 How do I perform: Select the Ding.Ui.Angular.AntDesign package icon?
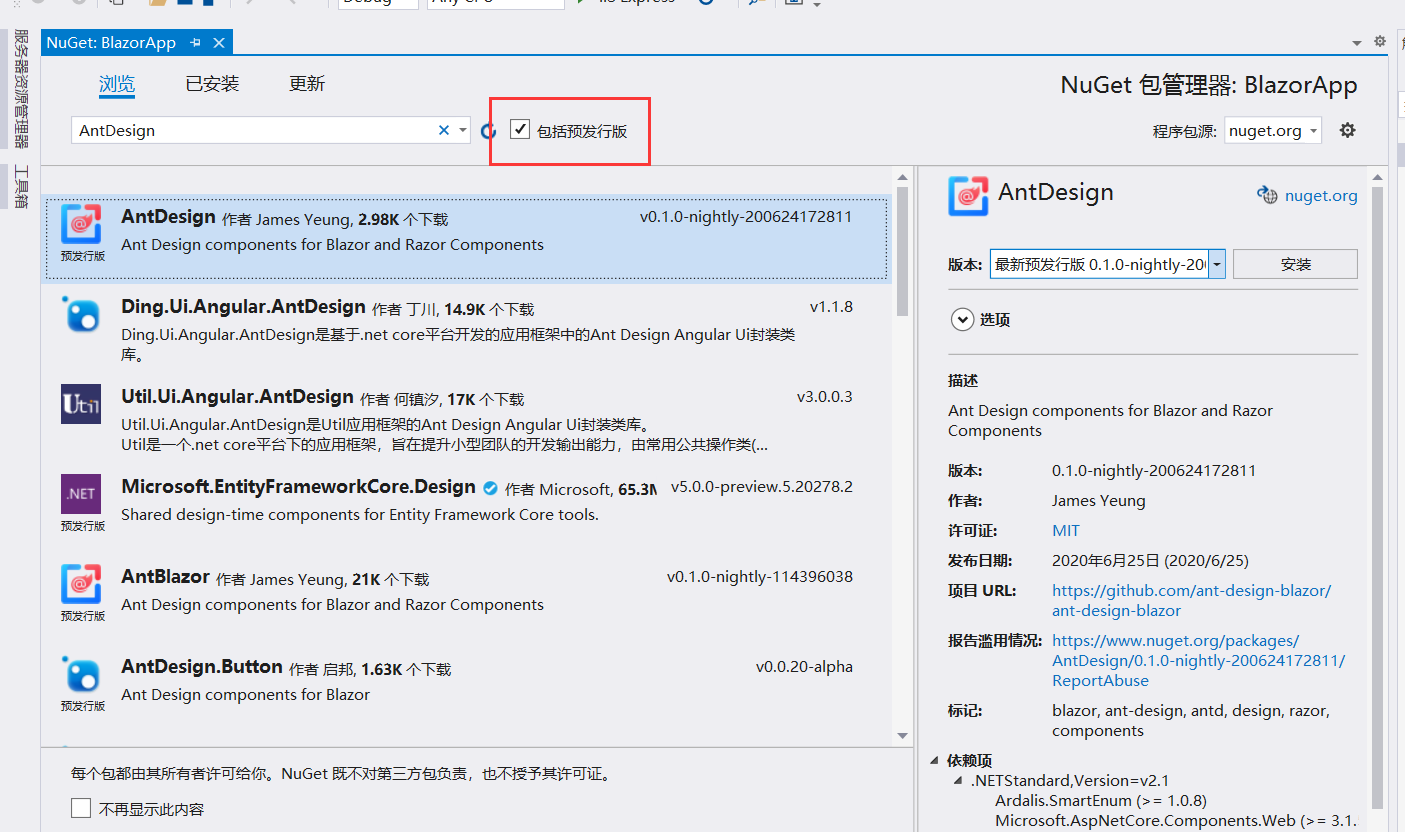pyautogui.click(x=81, y=314)
